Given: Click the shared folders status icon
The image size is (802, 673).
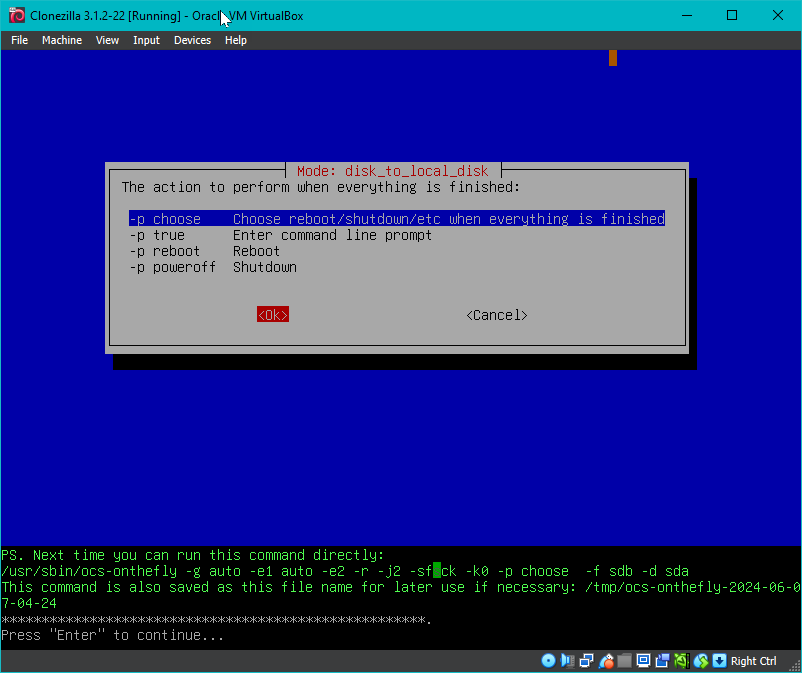Looking at the screenshot, I should click(624, 661).
